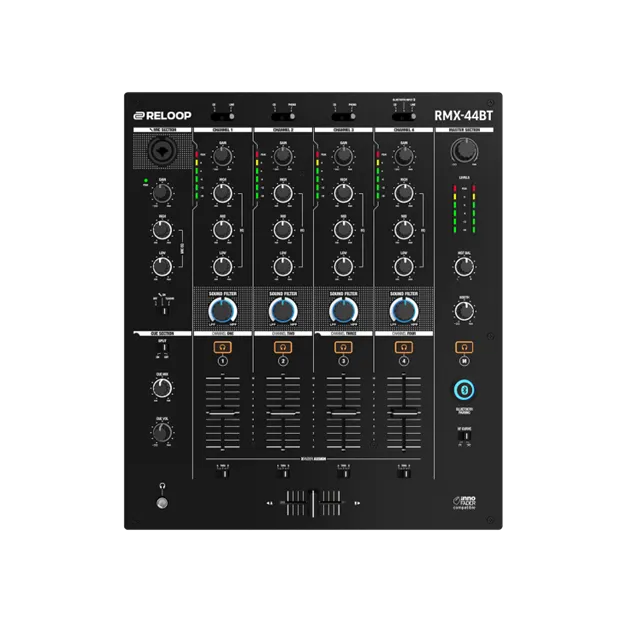Click the mic XLR combo input jack

[x=162, y=151]
